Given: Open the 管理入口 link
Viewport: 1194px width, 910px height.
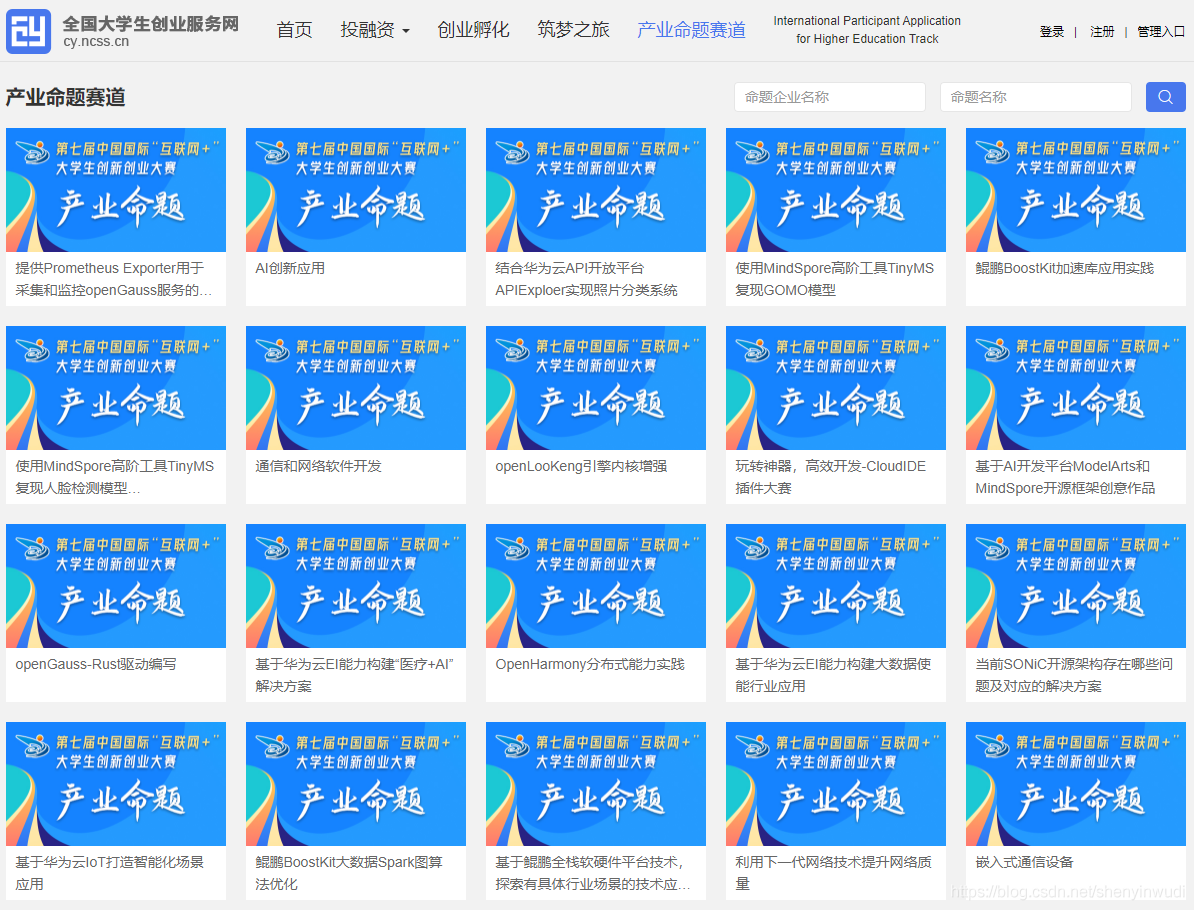Looking at the screenshot, I should click(x=1160, y=31).
